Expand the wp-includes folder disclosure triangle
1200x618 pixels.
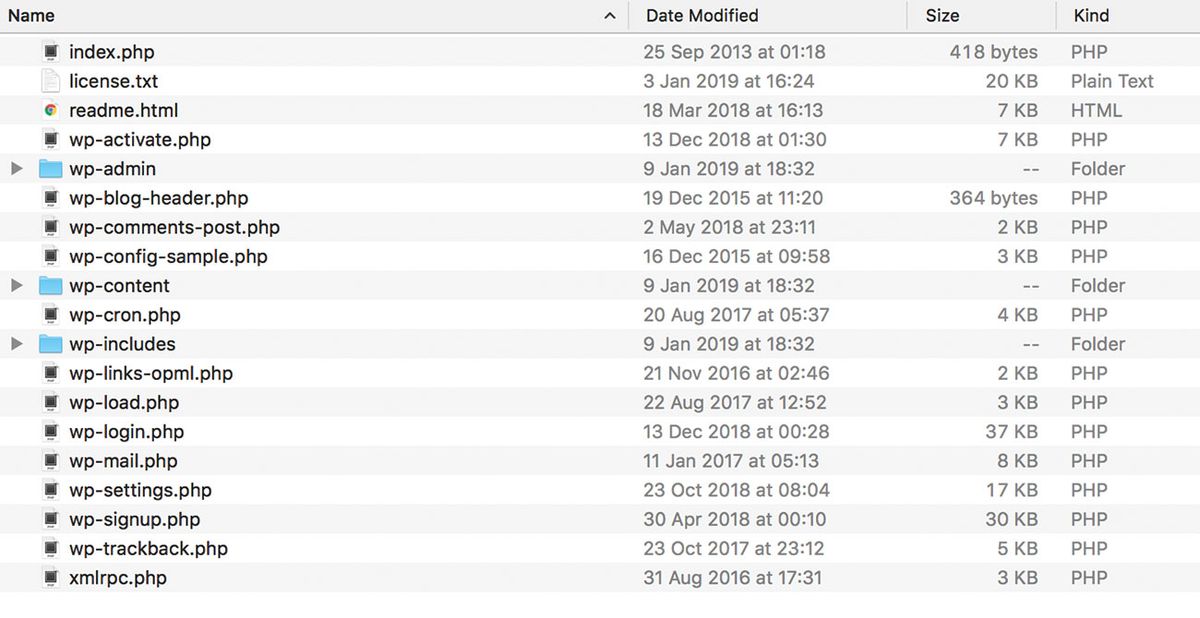click(x=16, y=344)
